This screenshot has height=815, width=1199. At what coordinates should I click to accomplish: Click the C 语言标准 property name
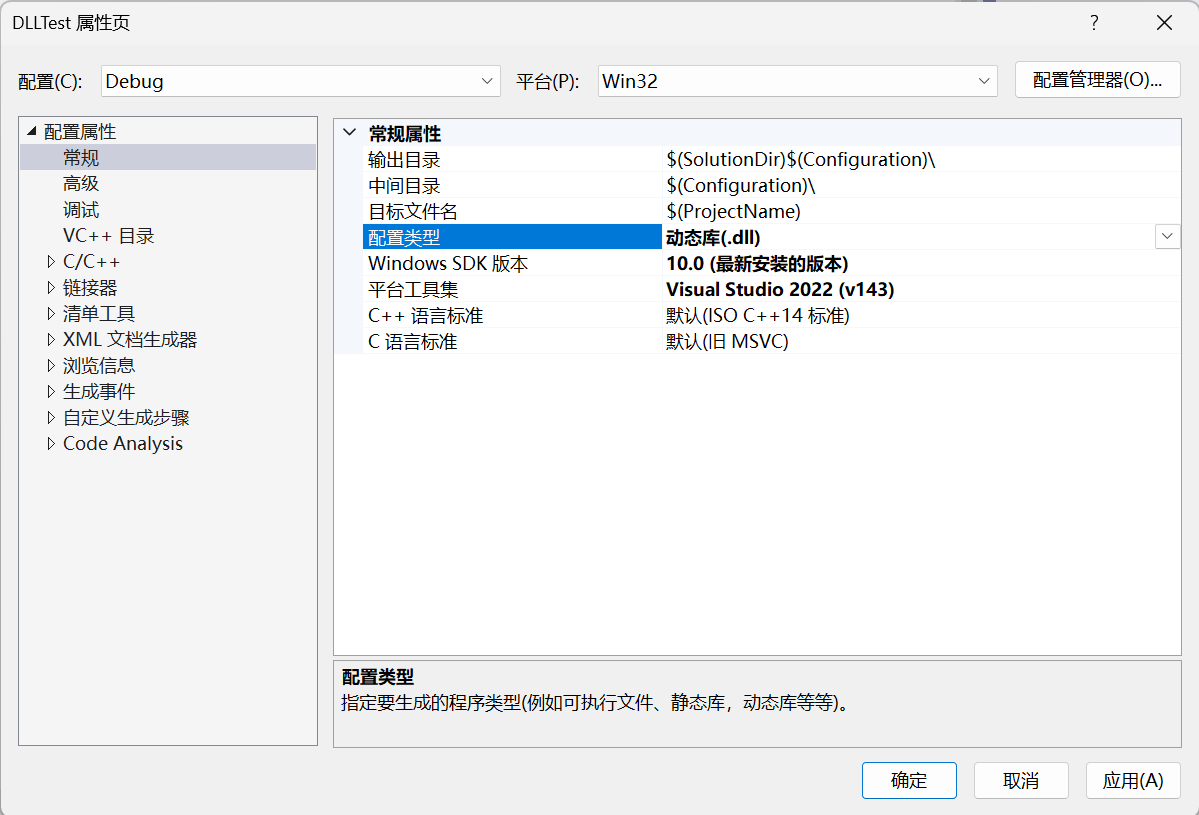click(413, 342)
